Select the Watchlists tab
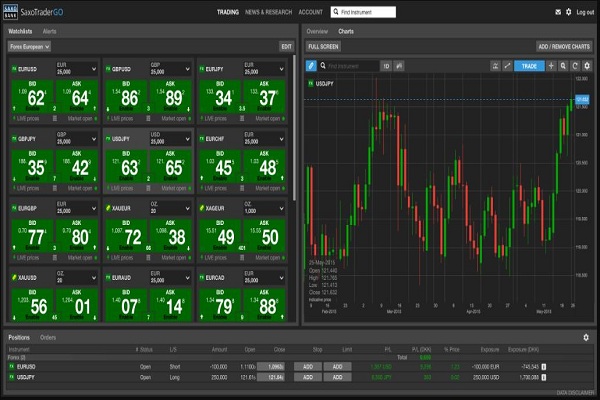 pyautogui.click(x=20, y=31)
